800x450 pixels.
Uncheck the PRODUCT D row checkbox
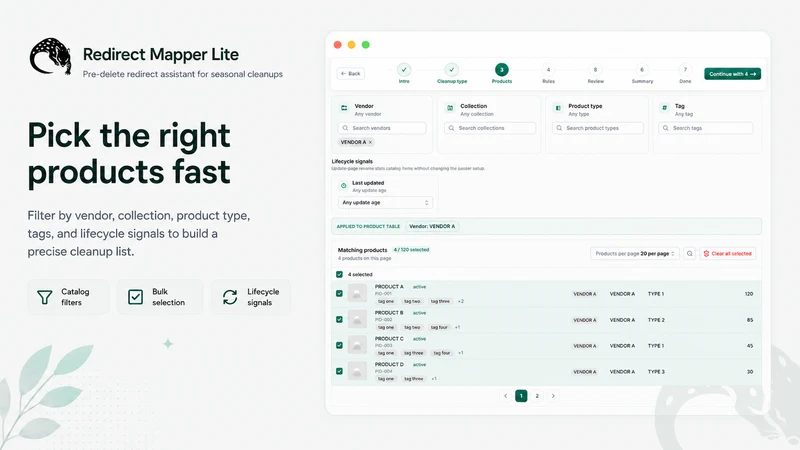339,371
